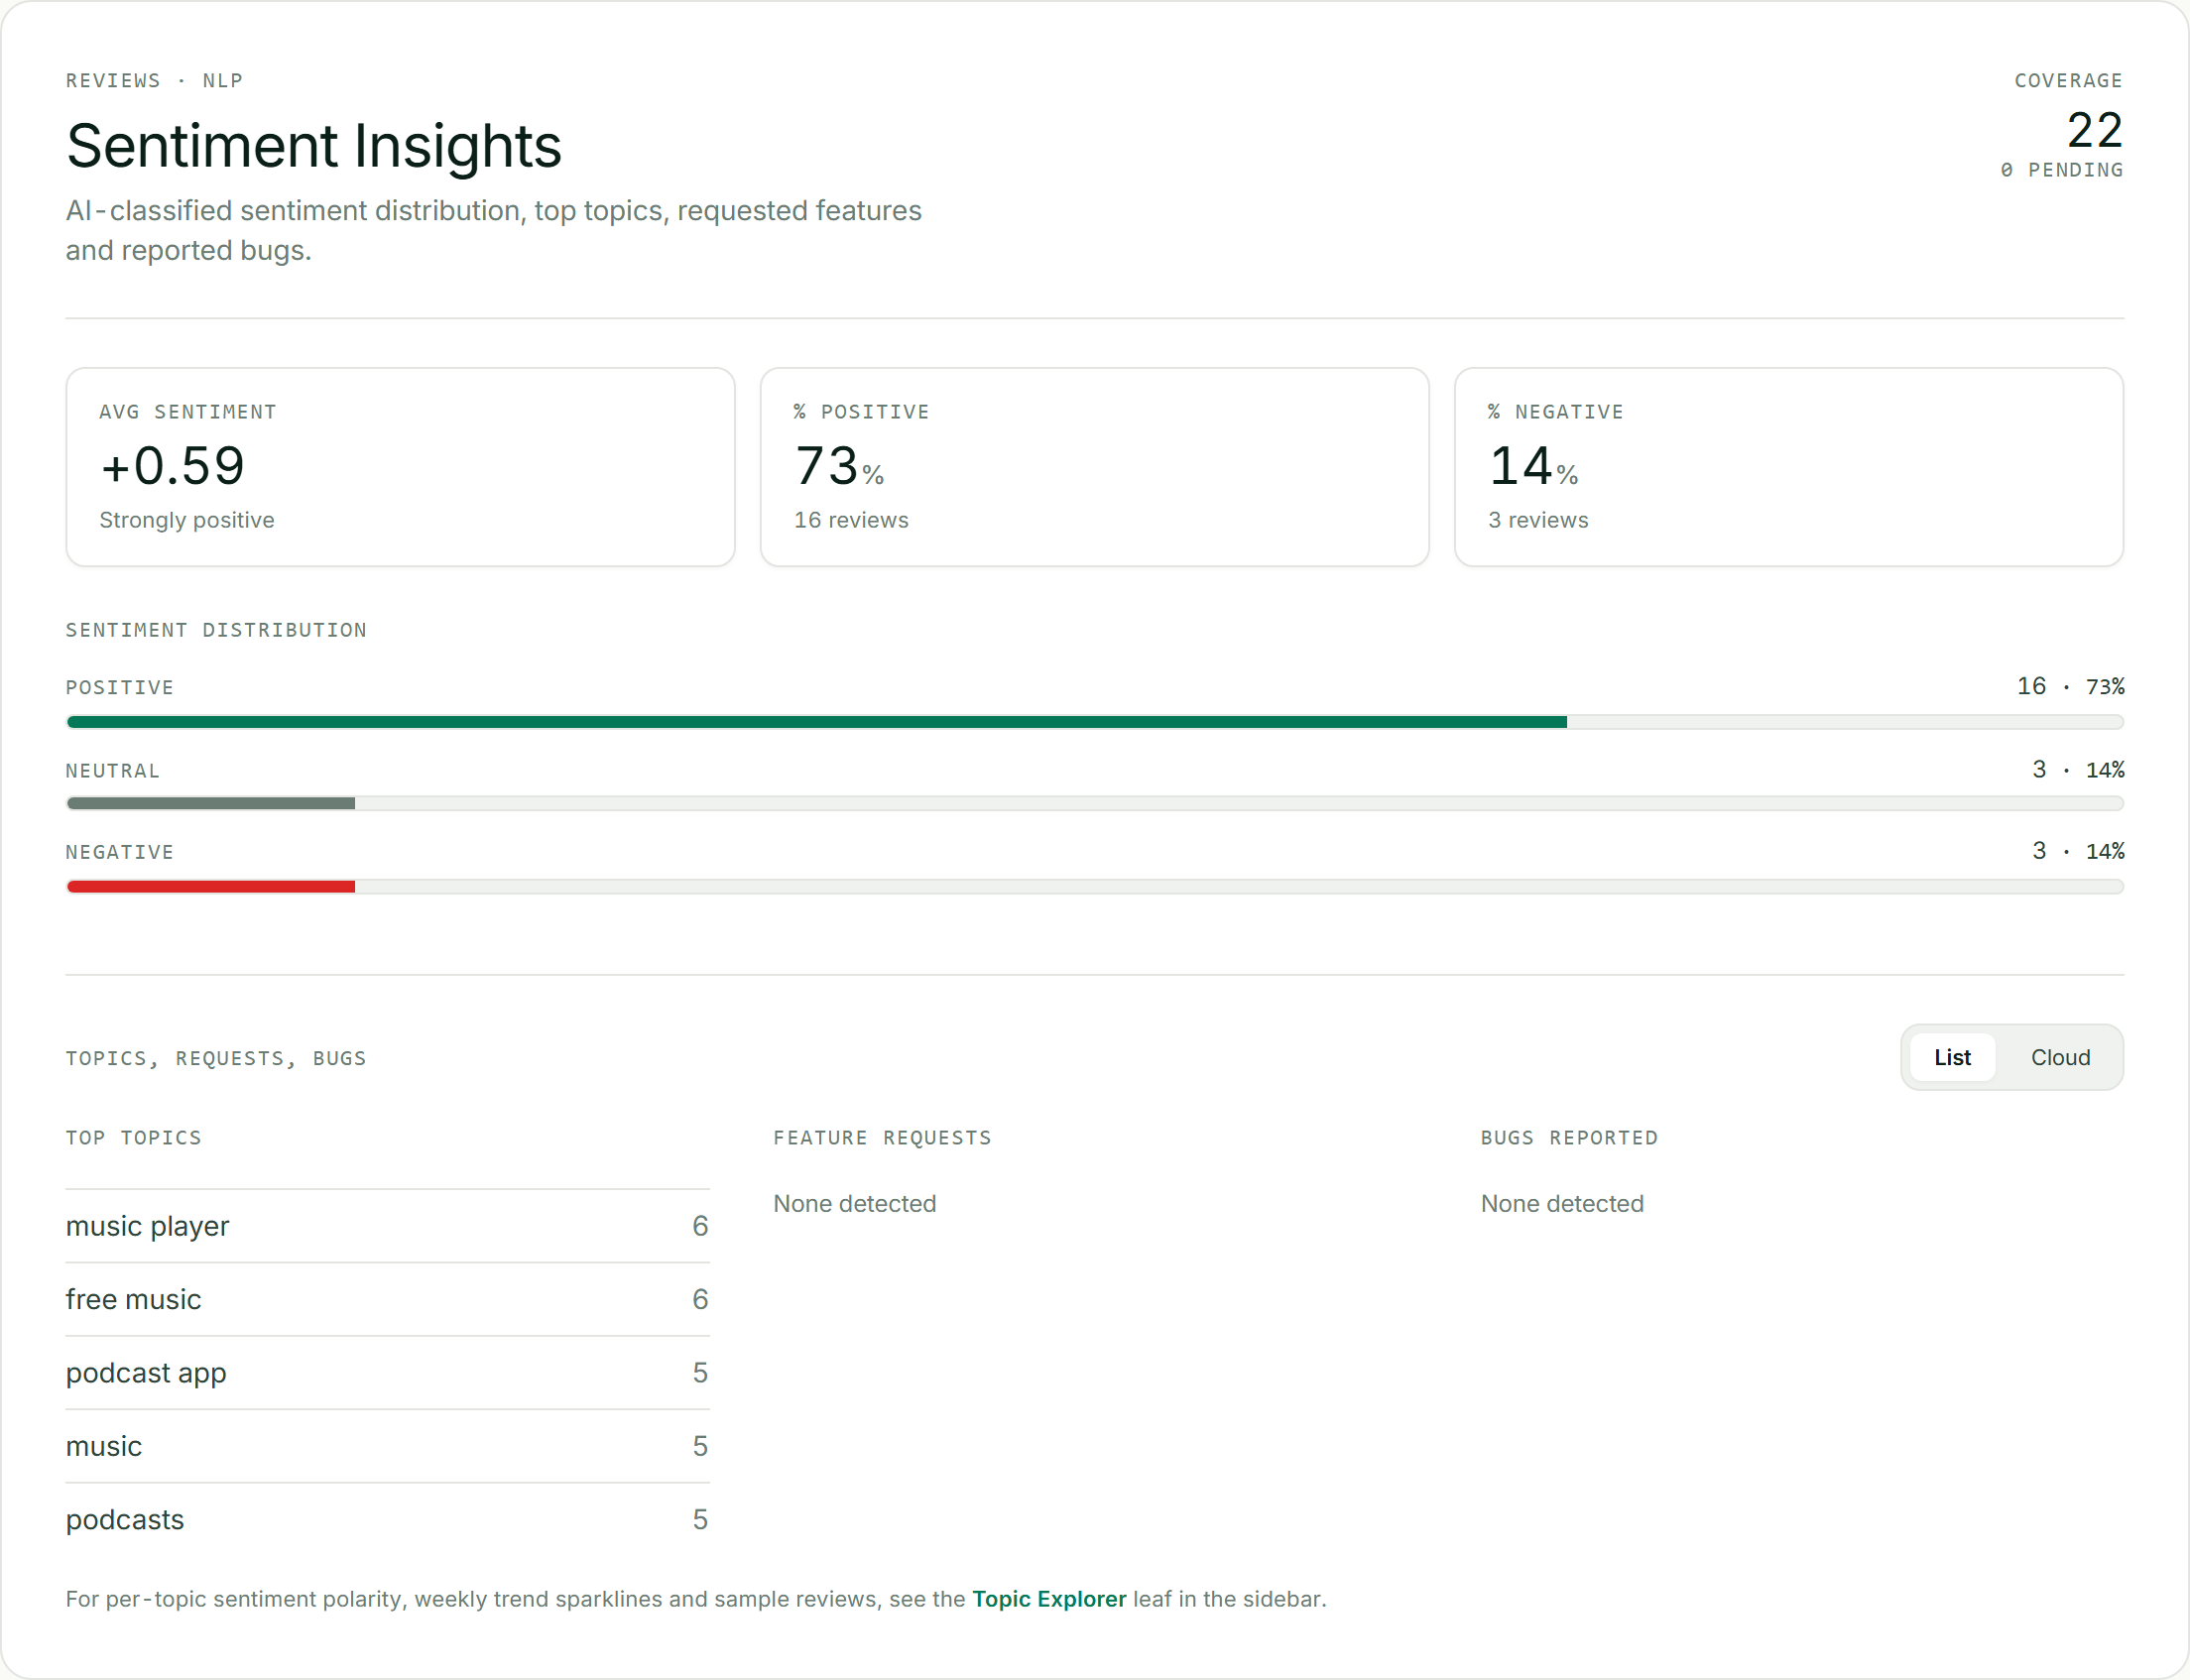Select the 'music' topic row
Screen dimensions: 2190x1680
tap(387, 1446)
